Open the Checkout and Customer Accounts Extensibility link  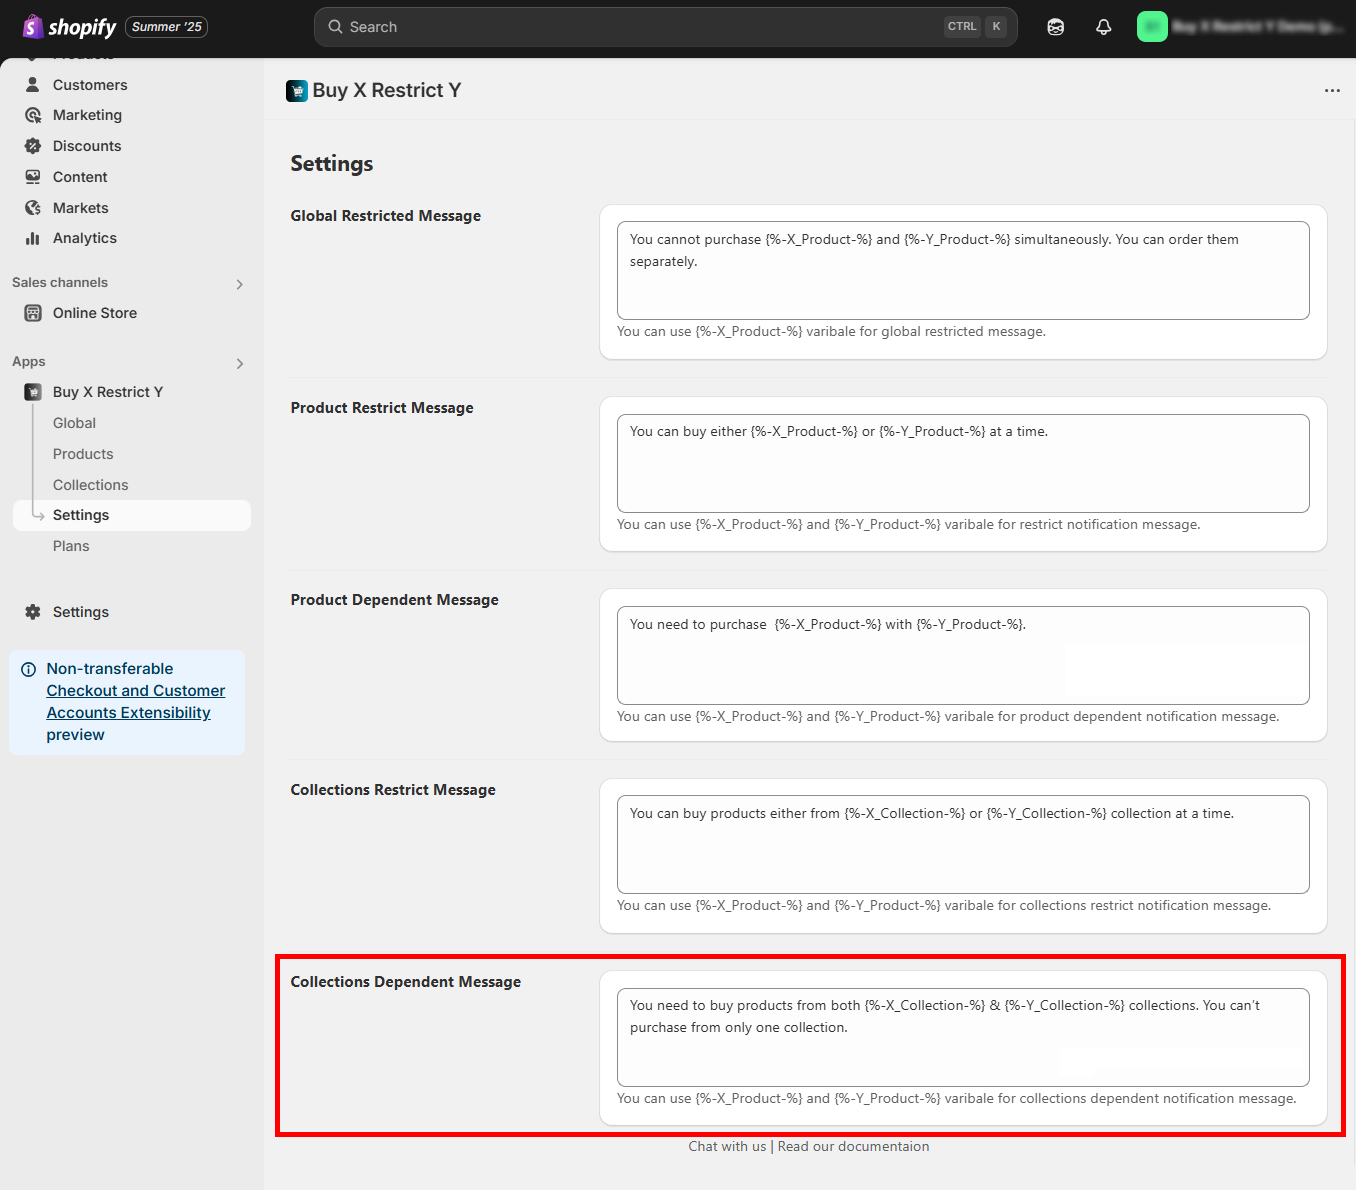click(135, 702)
